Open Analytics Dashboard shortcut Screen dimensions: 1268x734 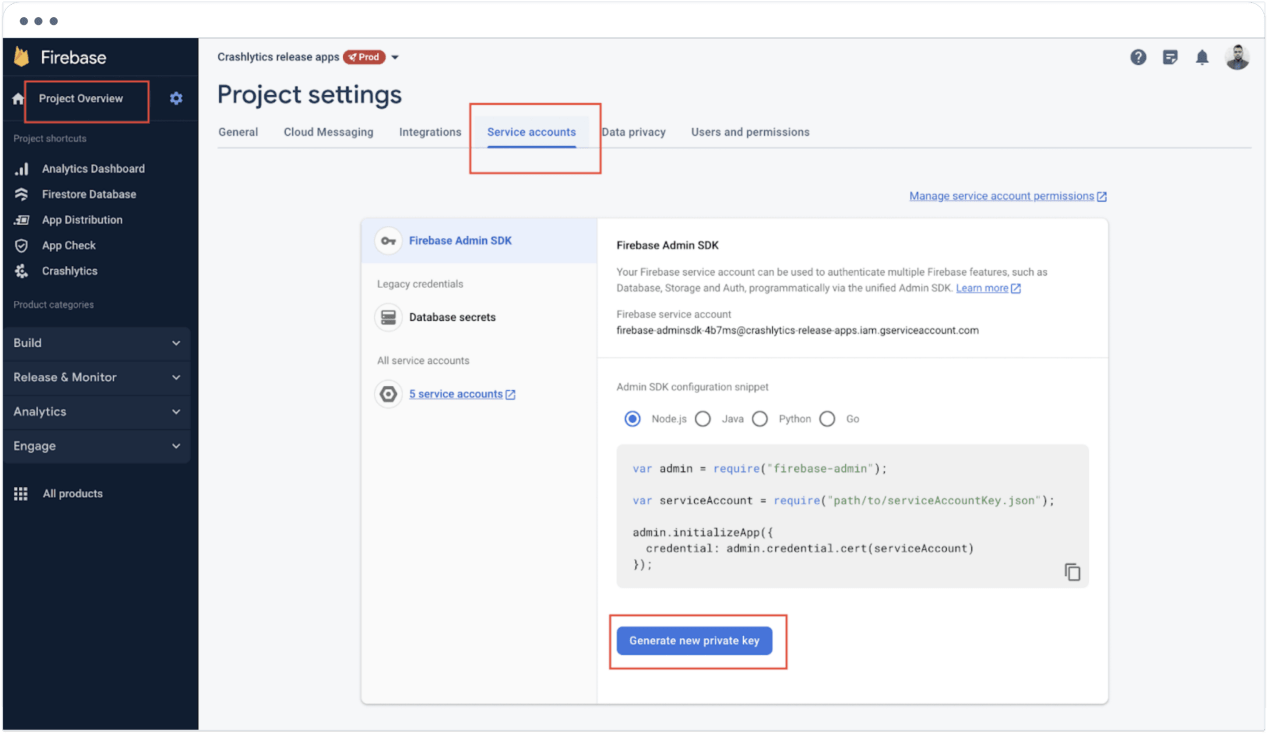(x=93, y=169)
